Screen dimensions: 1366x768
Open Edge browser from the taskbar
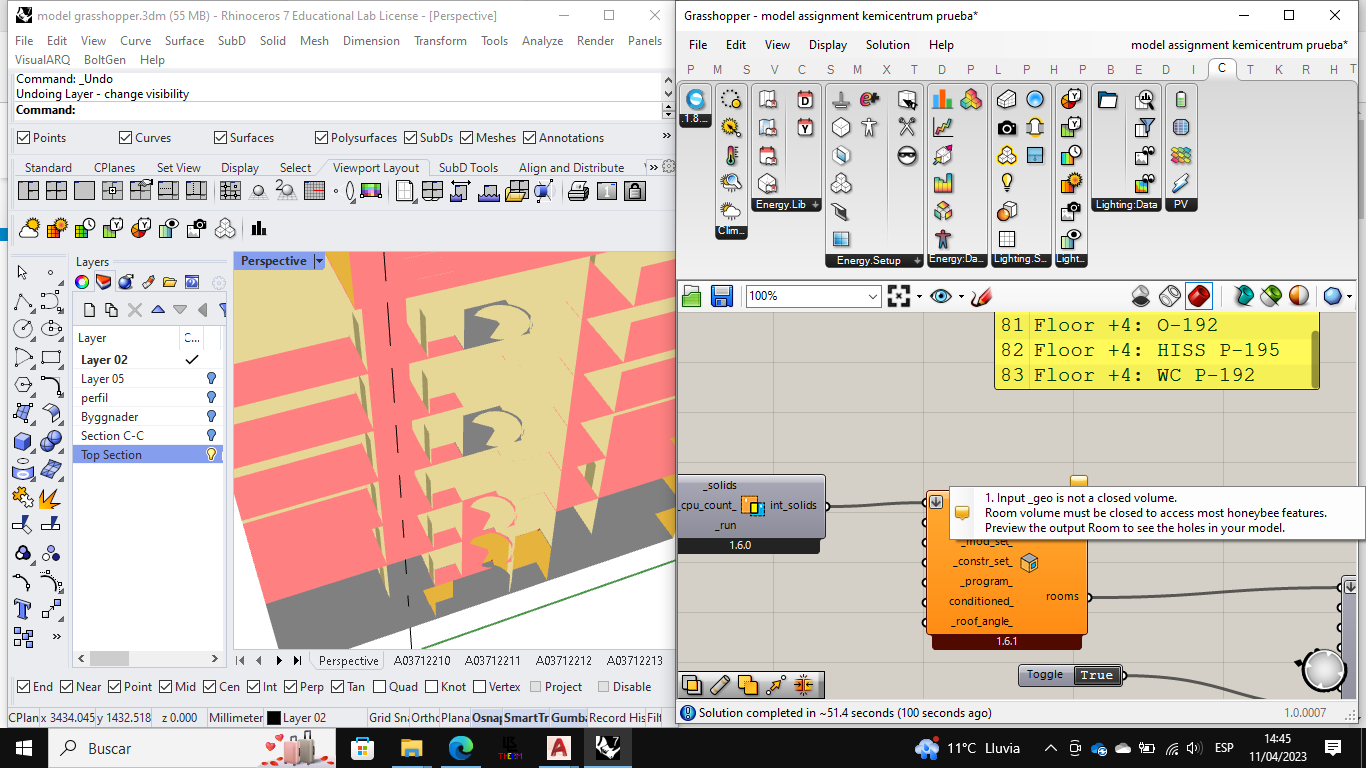(x=461, y=748)
